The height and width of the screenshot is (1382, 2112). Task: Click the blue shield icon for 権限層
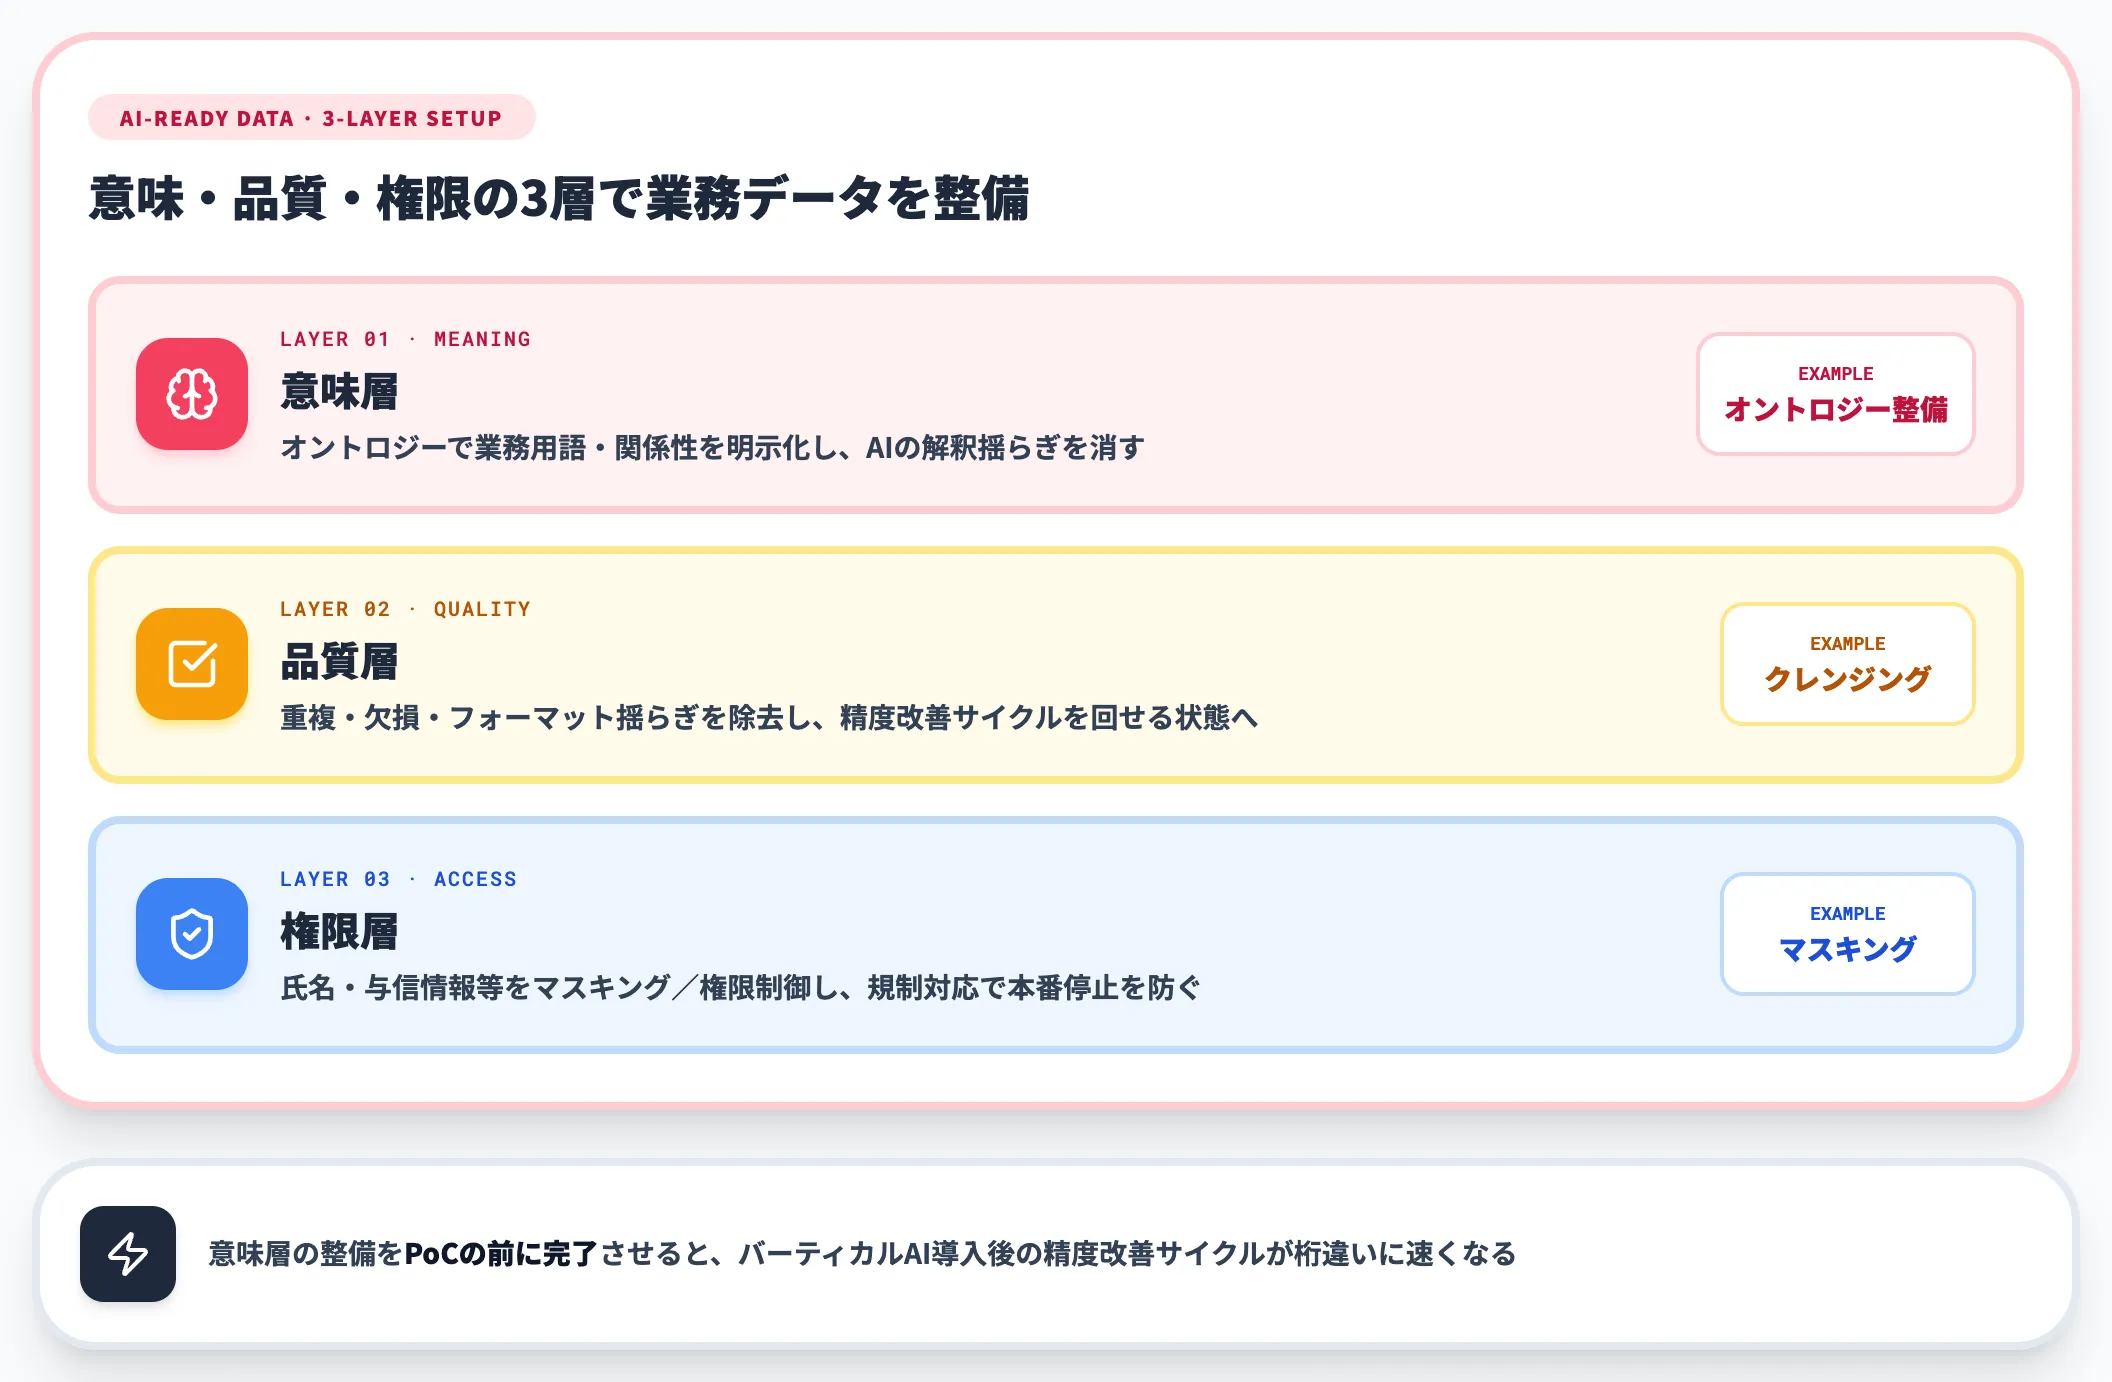coord(192,934)
